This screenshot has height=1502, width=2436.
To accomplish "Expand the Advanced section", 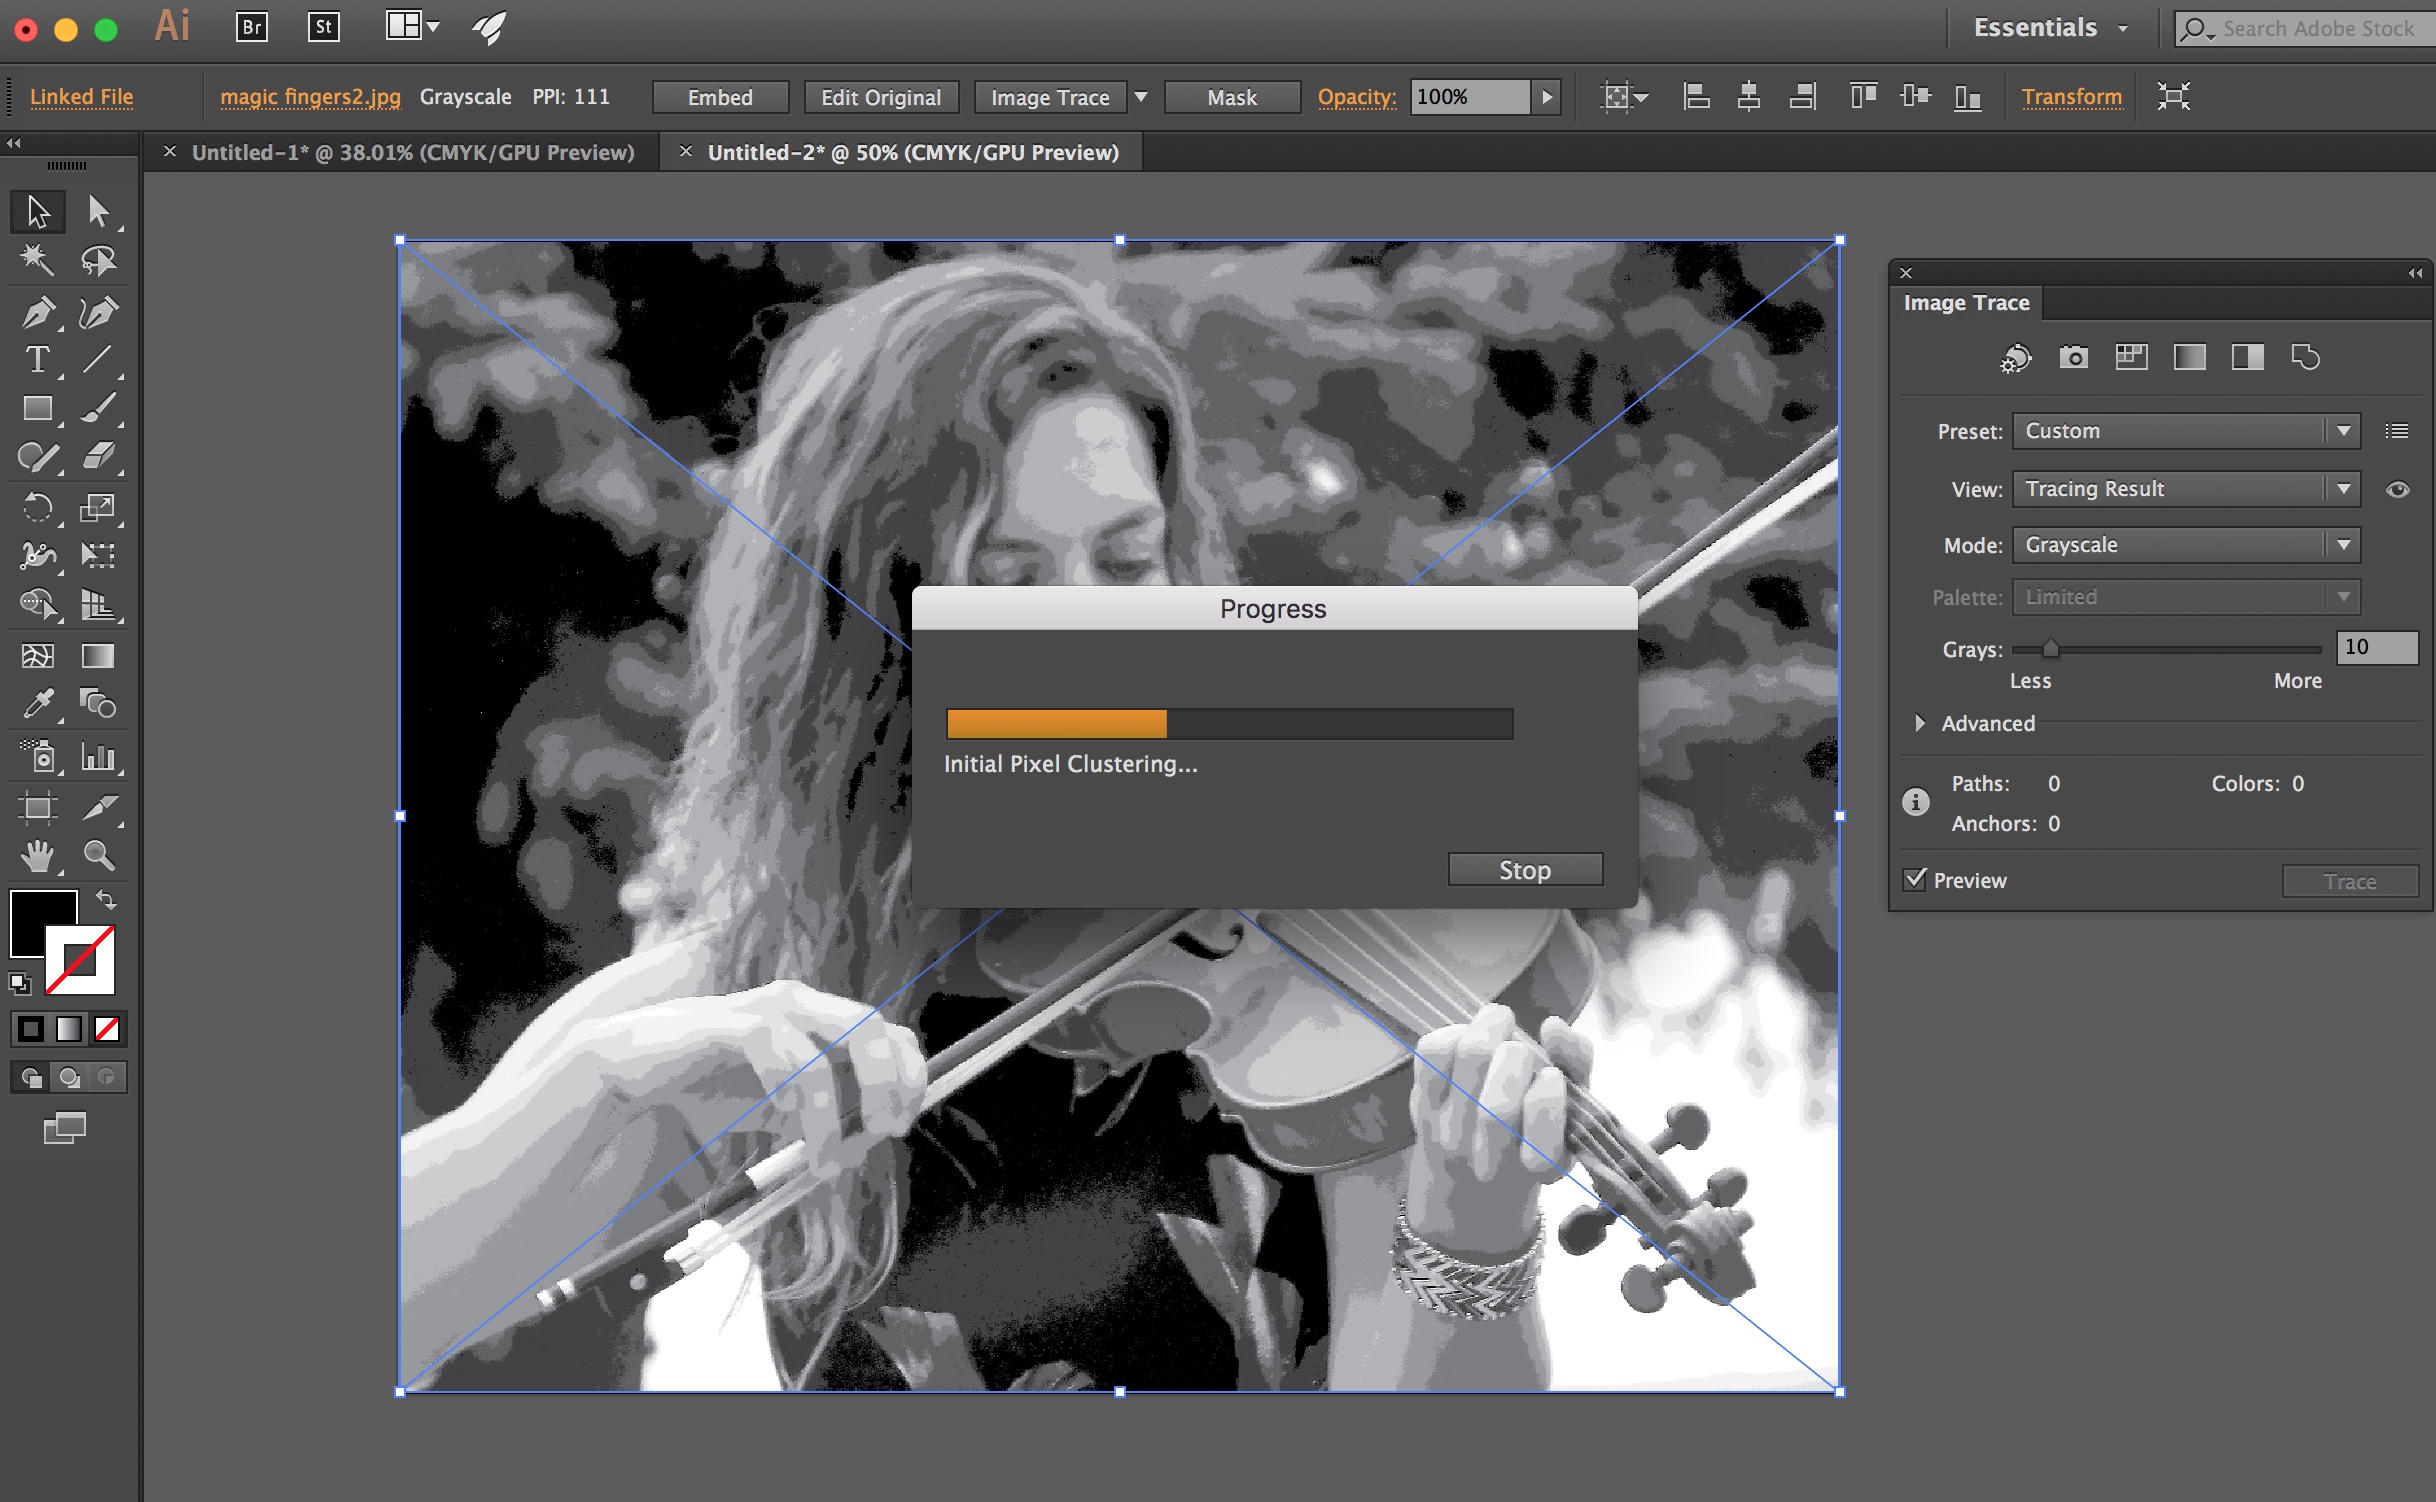I will [x=1919, y=723].
